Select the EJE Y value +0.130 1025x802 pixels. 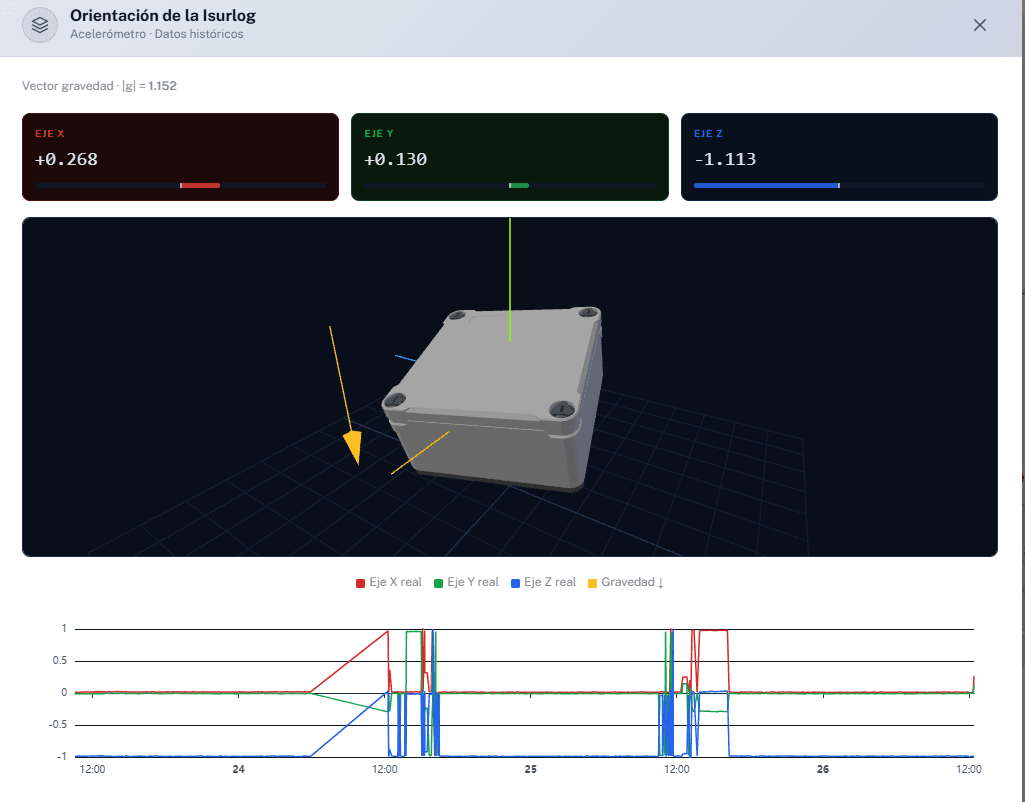coord(395,159)
